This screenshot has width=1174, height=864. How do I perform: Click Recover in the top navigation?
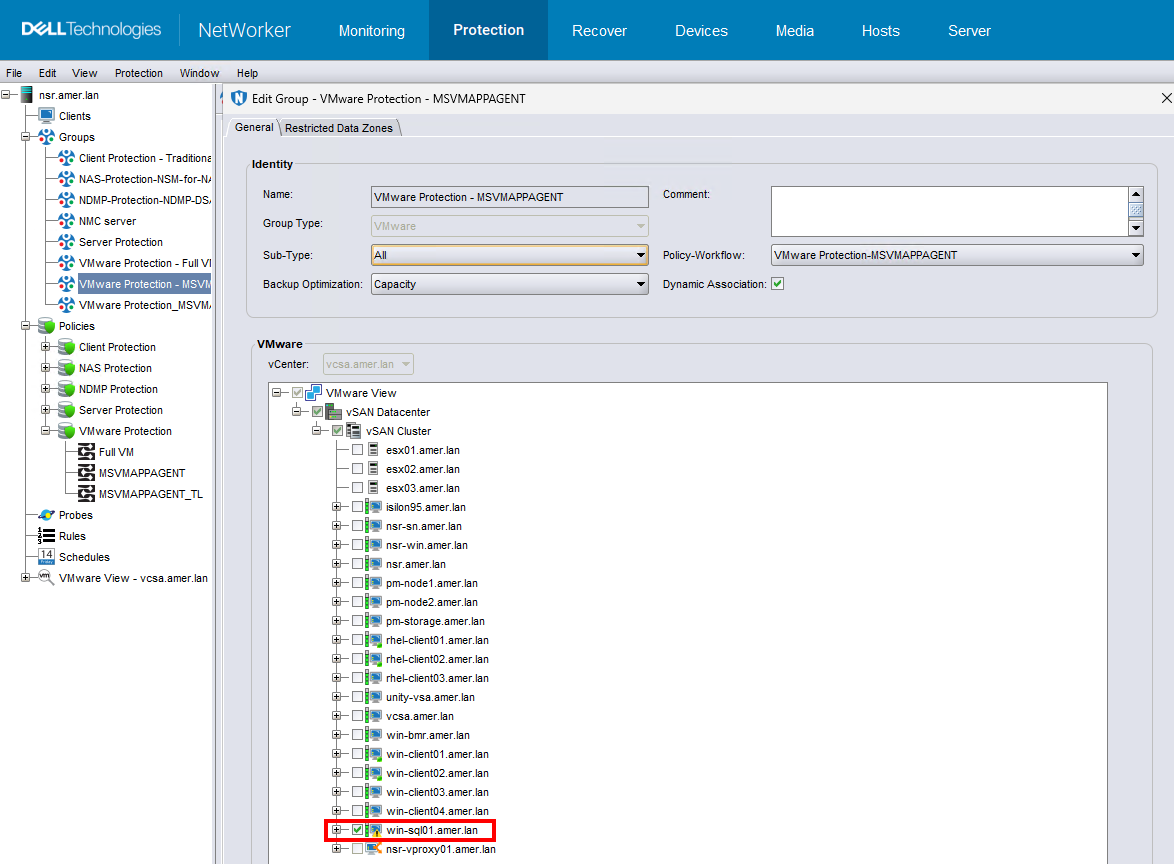(x=599, y=30)
